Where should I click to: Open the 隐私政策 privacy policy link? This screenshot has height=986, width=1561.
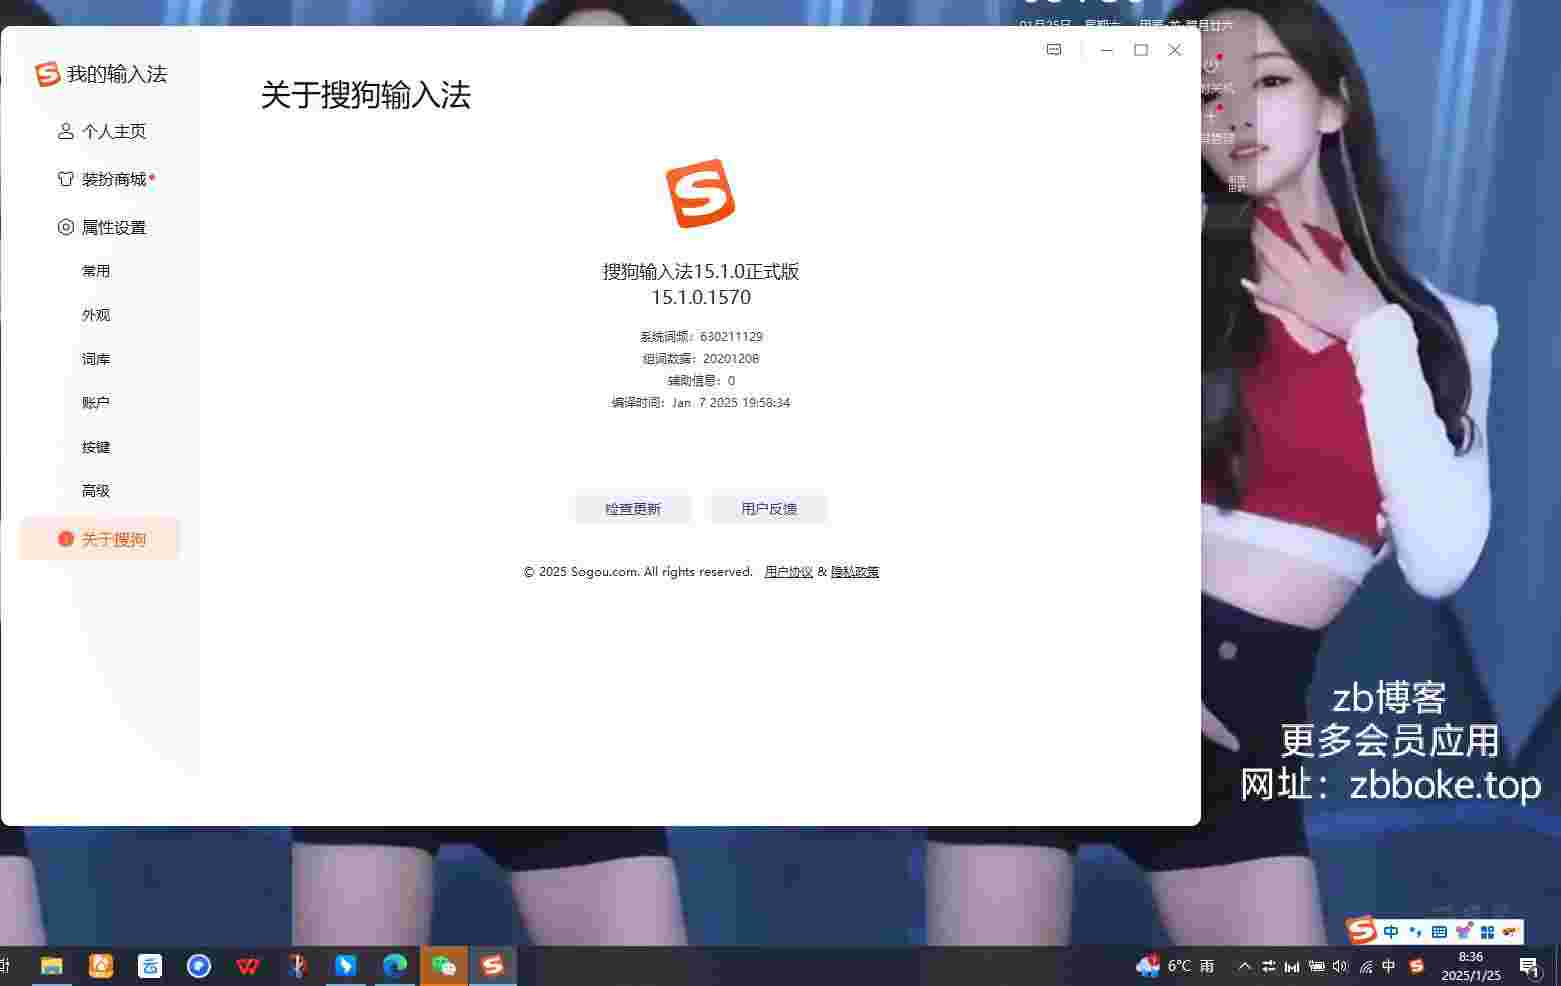coord(855,572)
